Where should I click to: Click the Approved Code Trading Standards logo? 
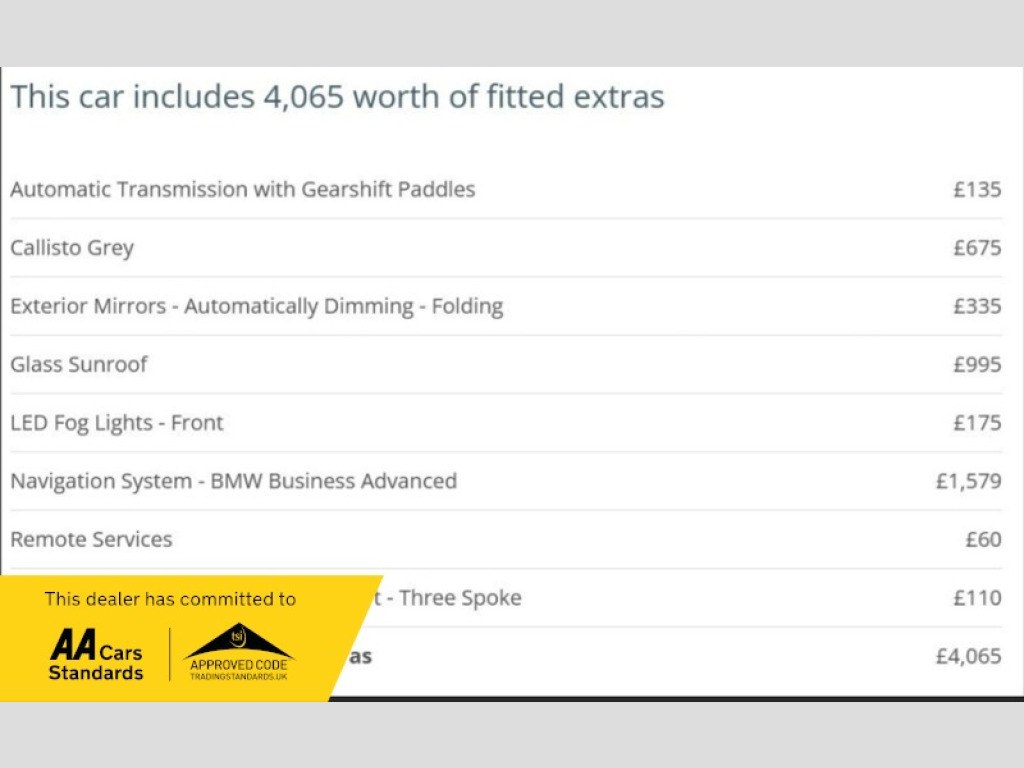[x=240, y=654]
